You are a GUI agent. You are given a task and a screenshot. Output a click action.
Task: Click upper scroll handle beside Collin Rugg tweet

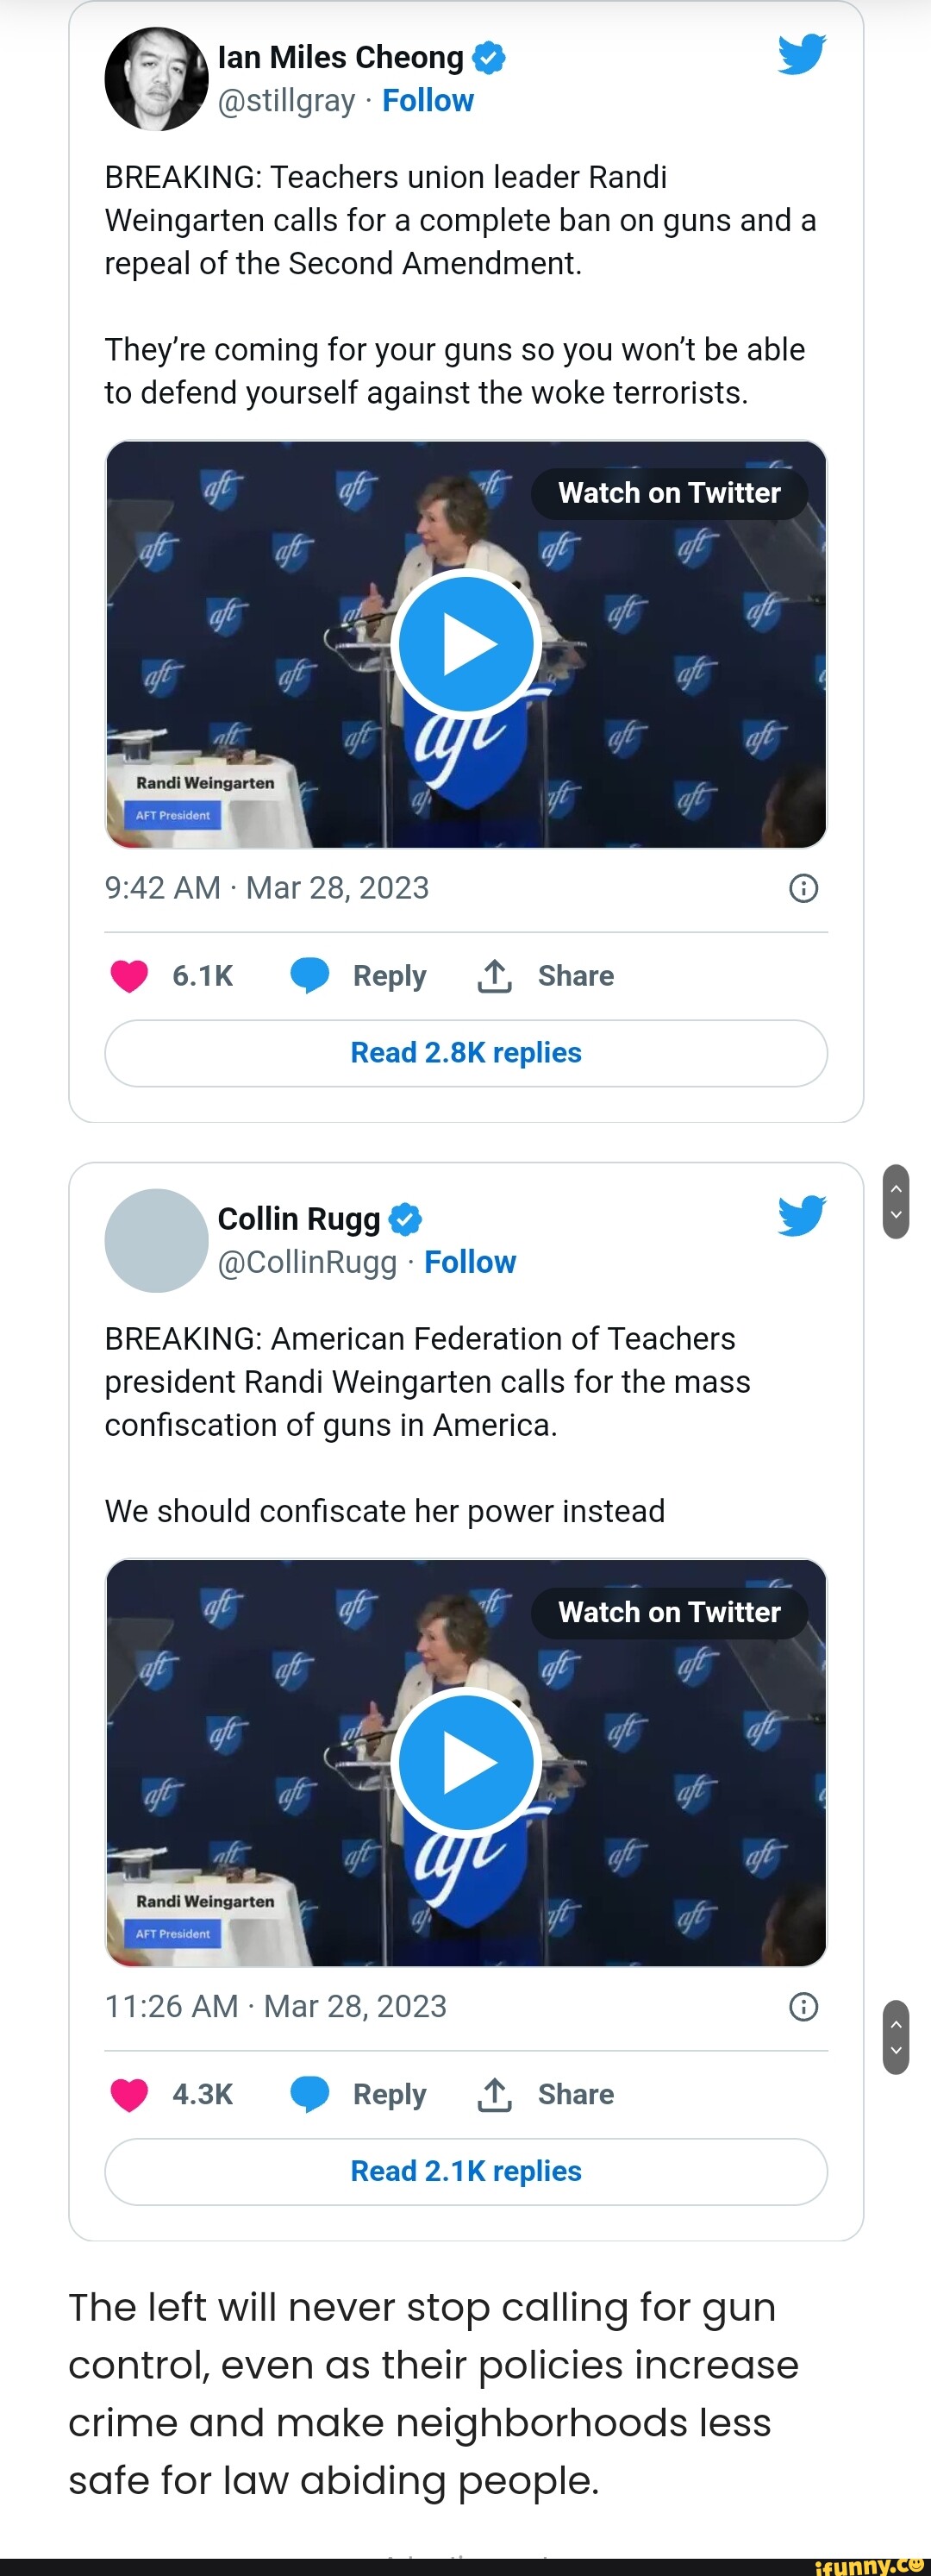[x=896, y=1201]
